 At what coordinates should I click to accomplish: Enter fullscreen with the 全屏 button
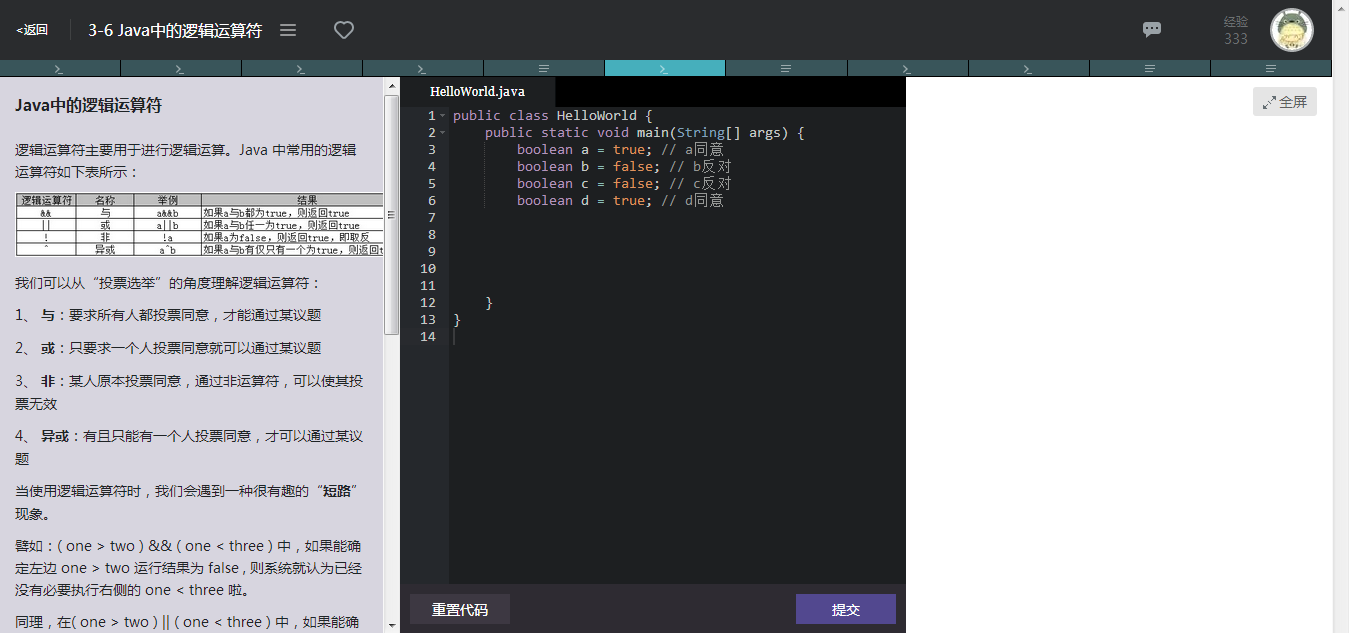tap(1285, 102)
